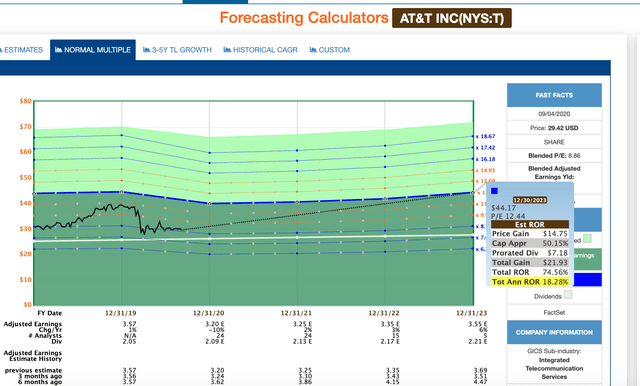The image size is (640, 386).
Task: Click the 12/31/20 fiscal year label
Action: tap(209, 313)
